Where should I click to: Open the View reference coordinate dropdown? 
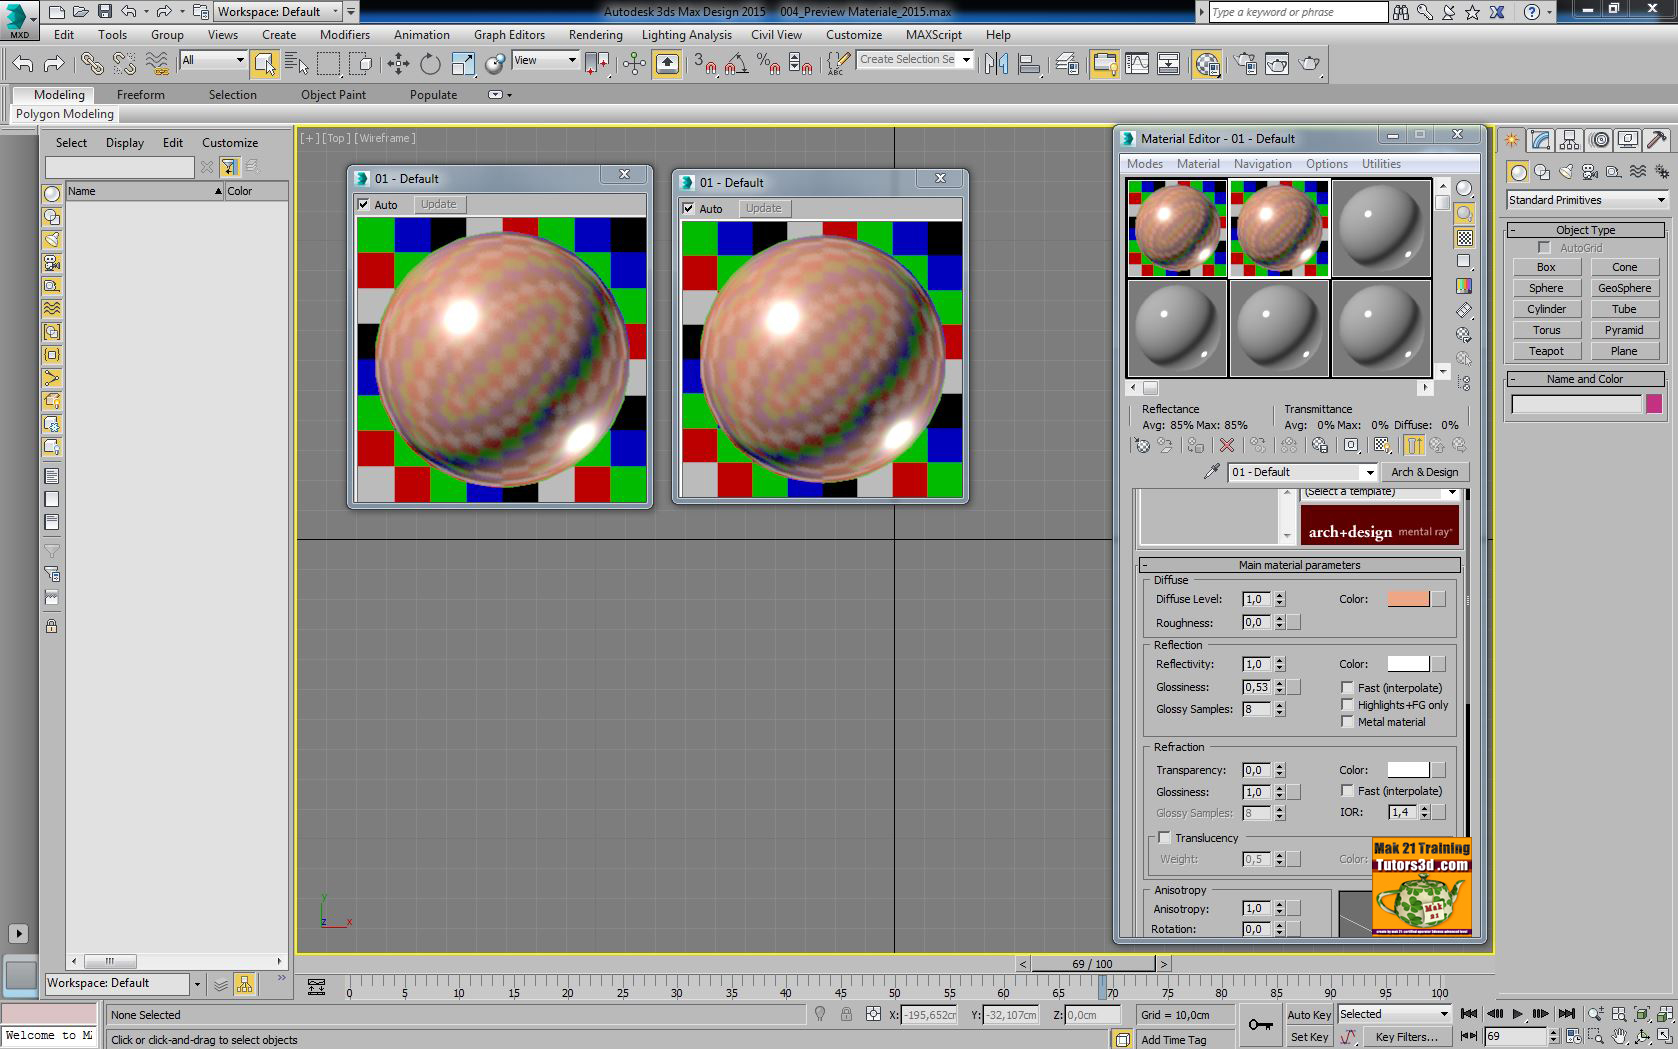[545, 60]
